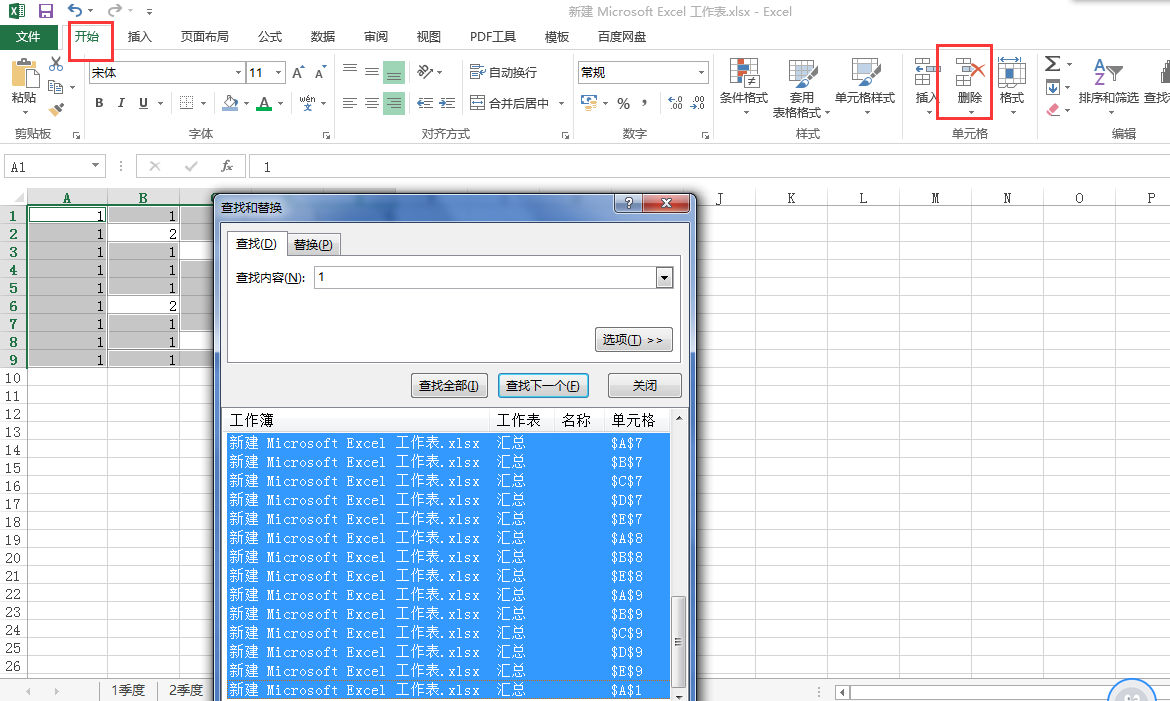Click 选项 Options button in dialog
Viewport: 1170px width, 701px height.
634,340
